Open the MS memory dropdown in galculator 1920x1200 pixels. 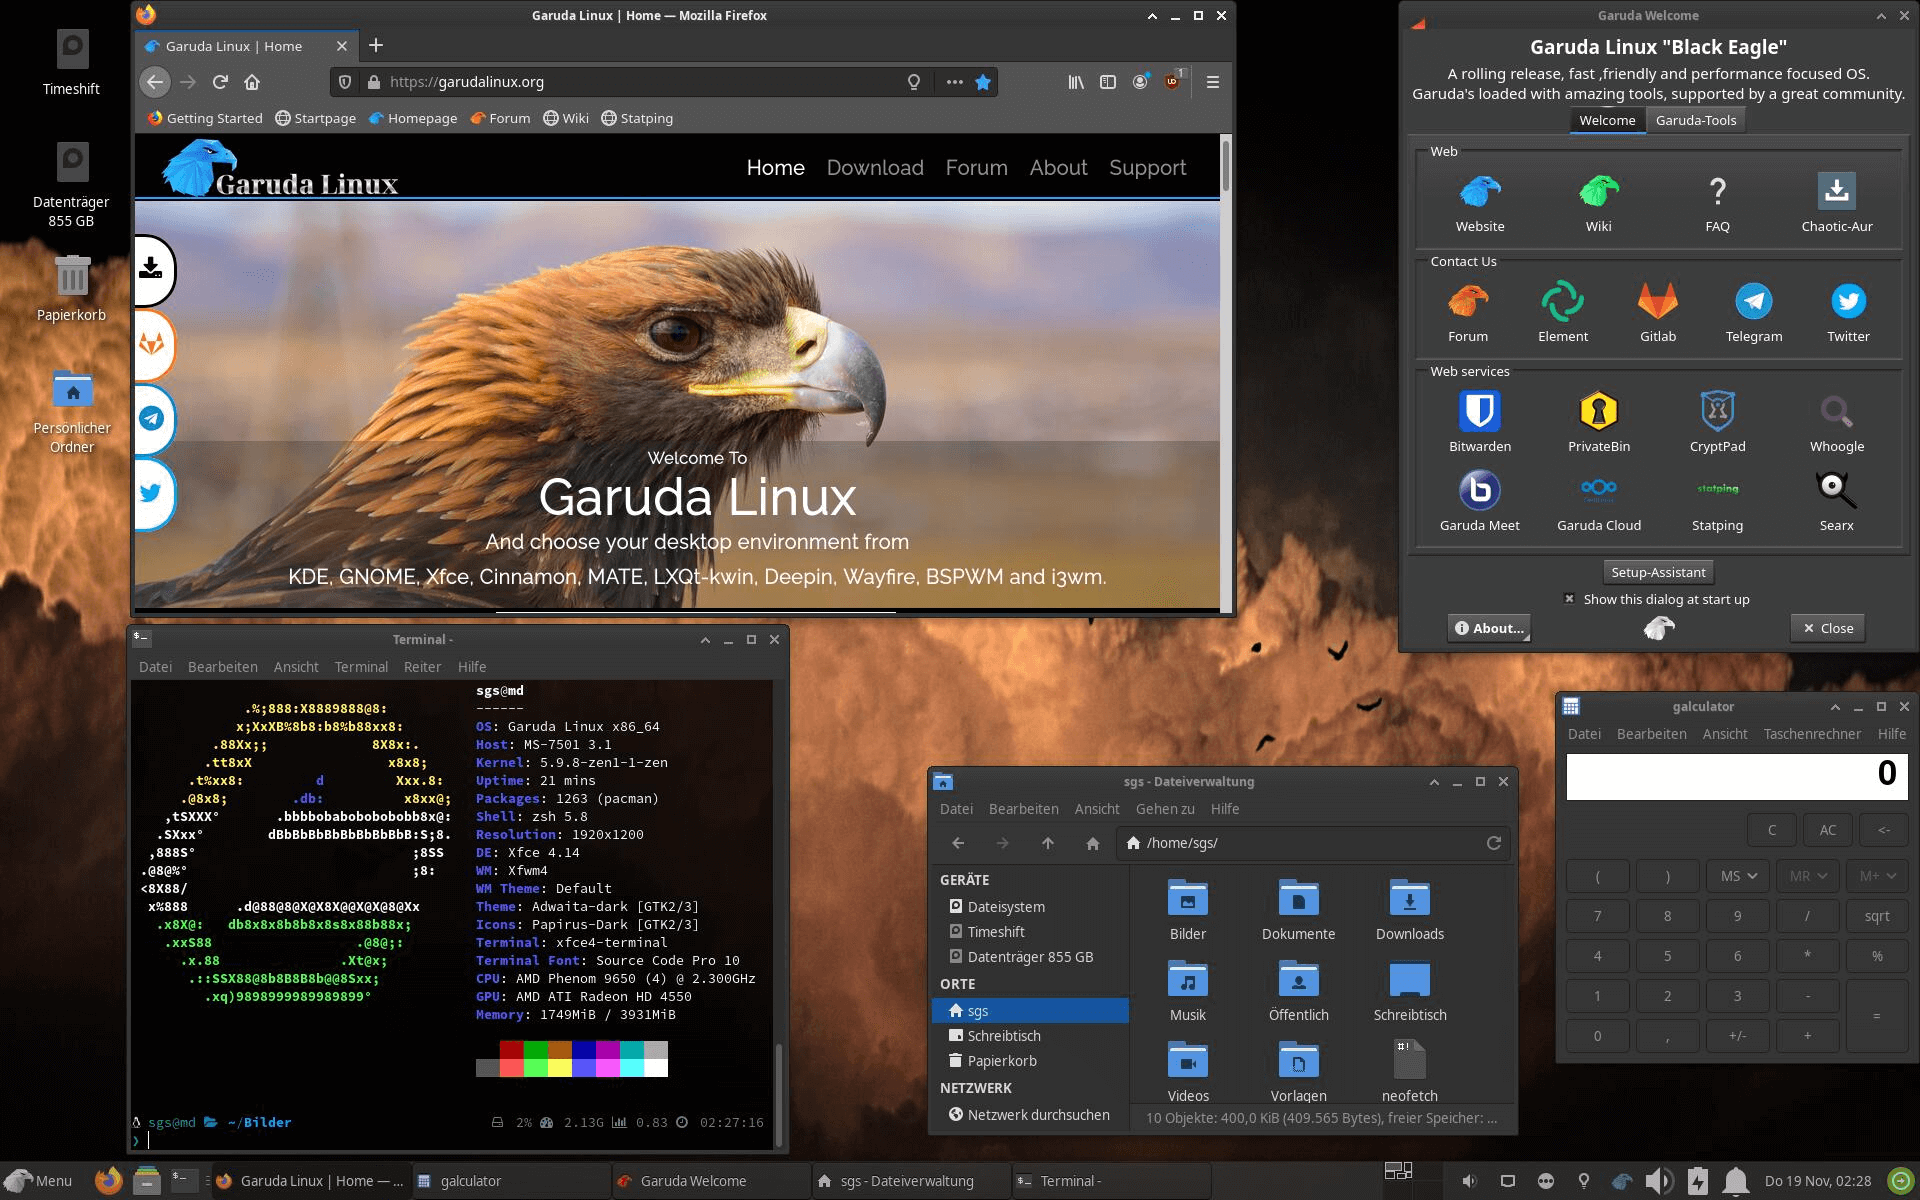1737,875
